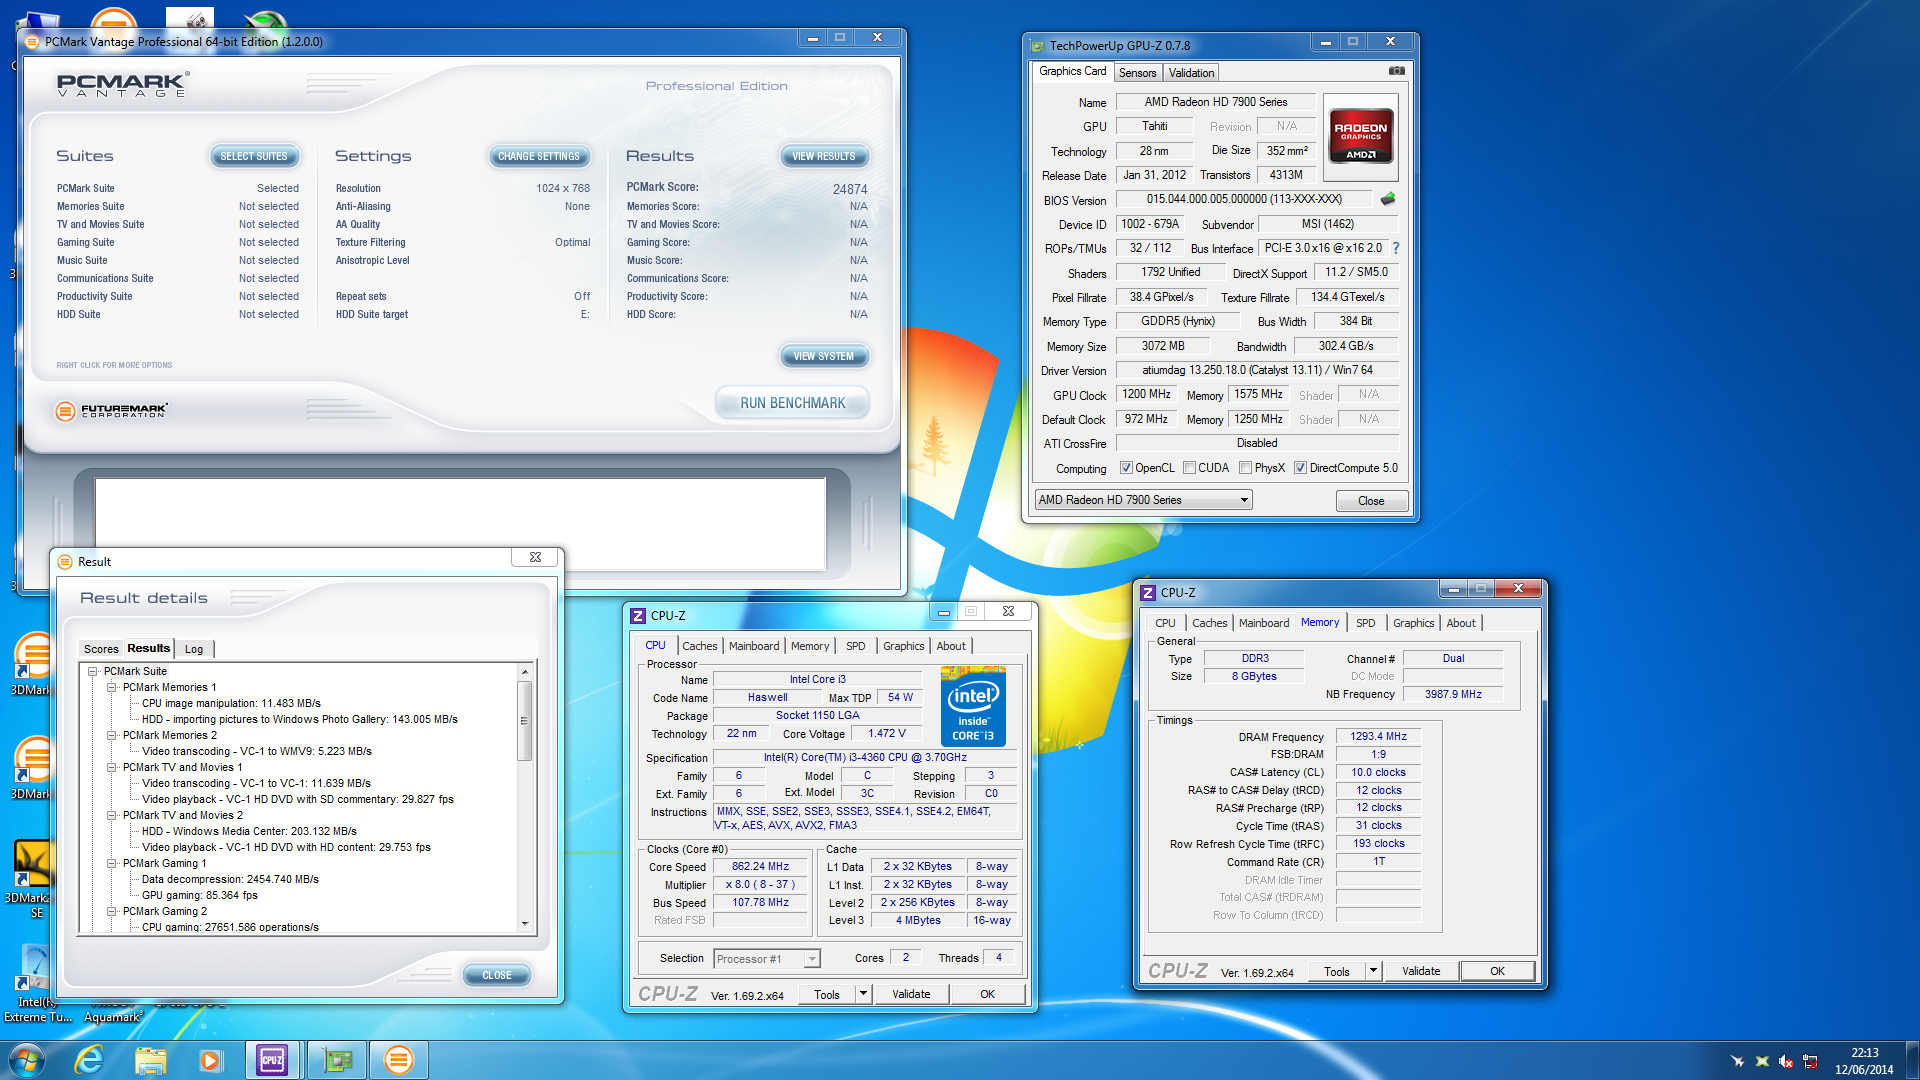Open the Graphics tab in CPU-Z CPU window
The image size is (1920, 1080).
[903, 646]
